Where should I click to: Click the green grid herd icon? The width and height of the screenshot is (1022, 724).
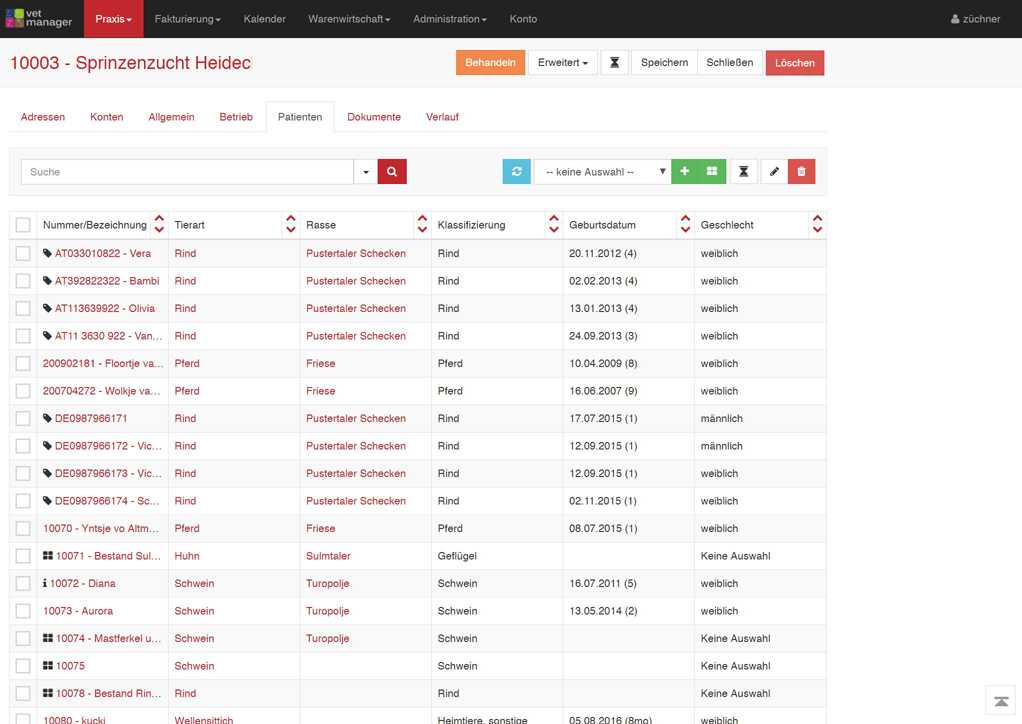pyautogui.click(x=712, y=172)
